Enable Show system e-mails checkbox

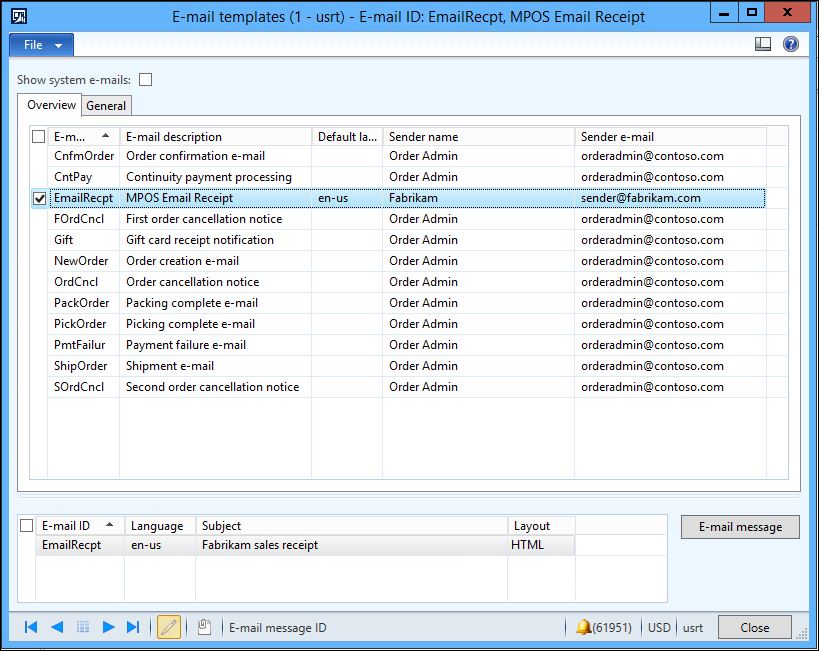coord(146,80)
